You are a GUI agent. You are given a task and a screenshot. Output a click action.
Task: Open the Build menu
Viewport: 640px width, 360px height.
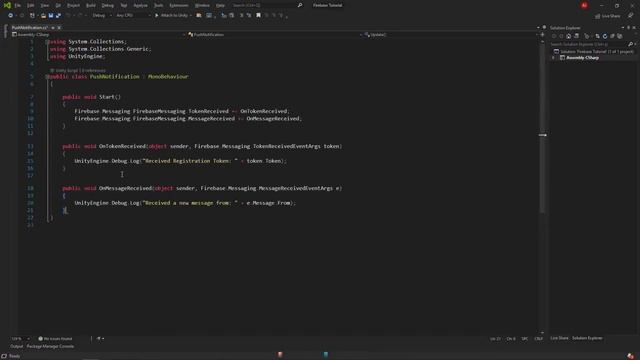coord(91,5)
